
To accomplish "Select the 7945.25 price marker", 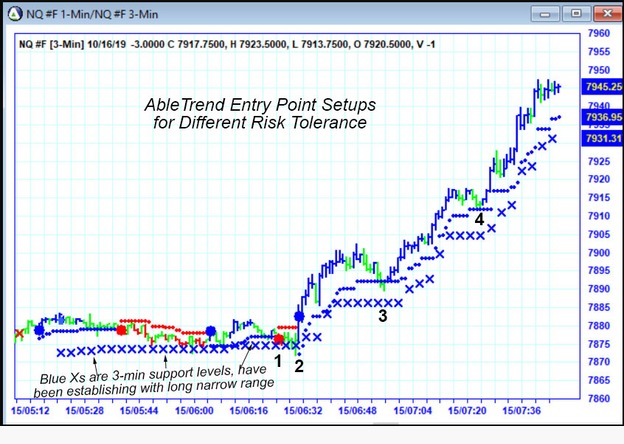I will [x=602, y=87].
